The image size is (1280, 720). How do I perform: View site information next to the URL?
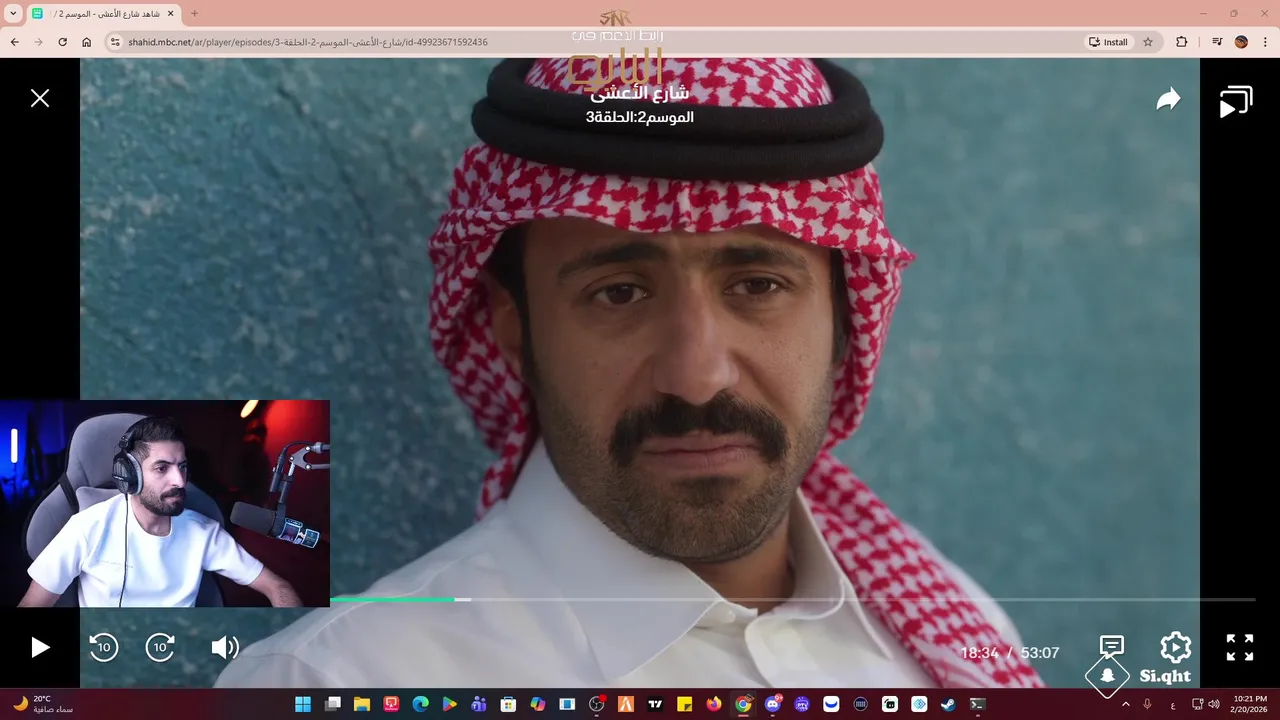[x=115, y=42]
